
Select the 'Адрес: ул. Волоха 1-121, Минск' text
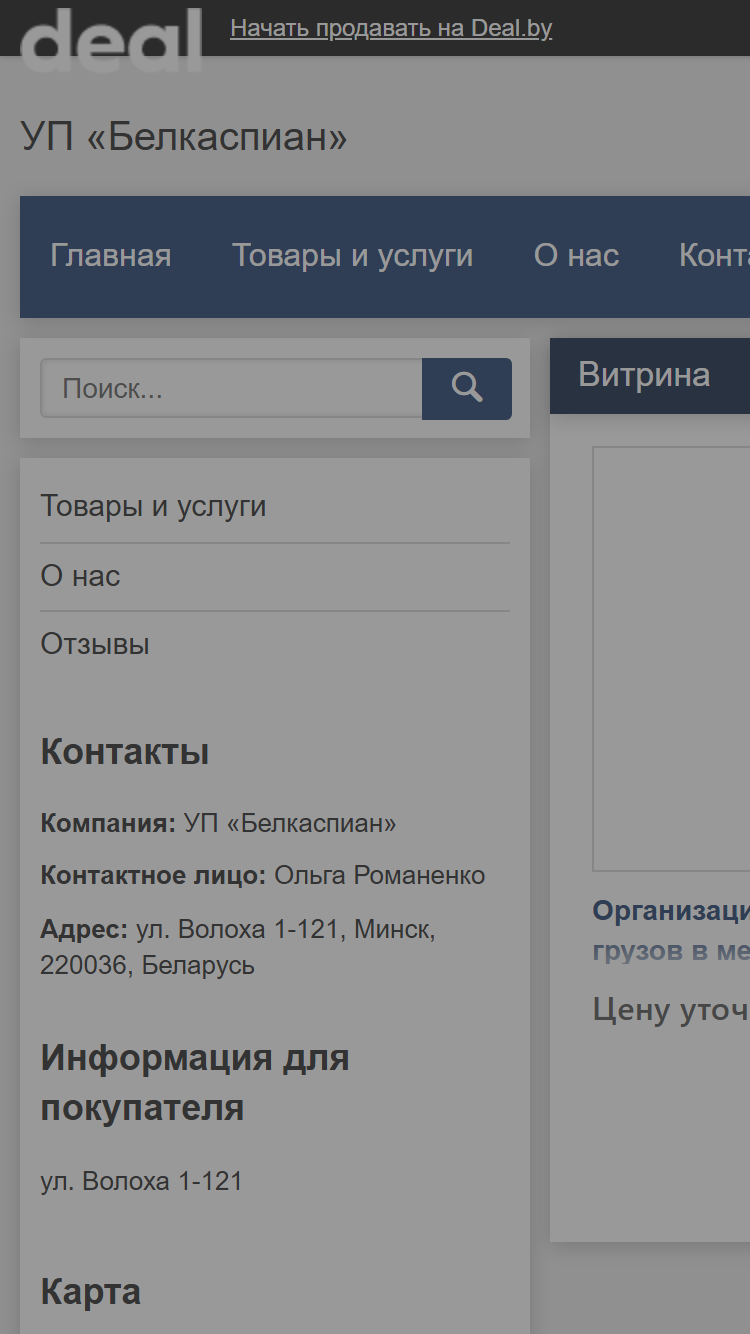click(x=238, y=947)
